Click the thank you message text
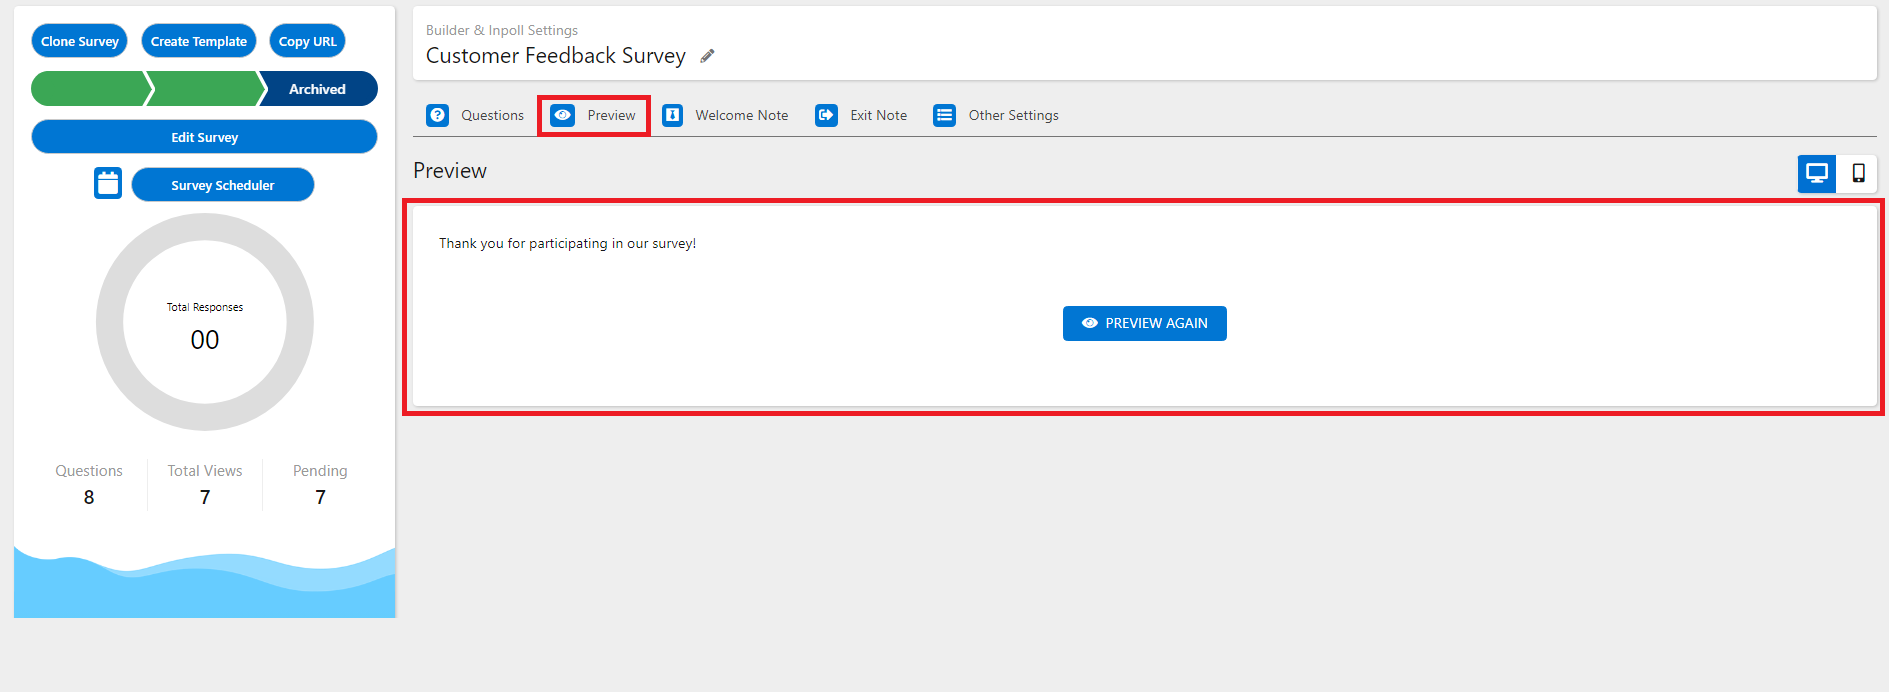This screenshot has height=692, width=1889. [567, 243]
